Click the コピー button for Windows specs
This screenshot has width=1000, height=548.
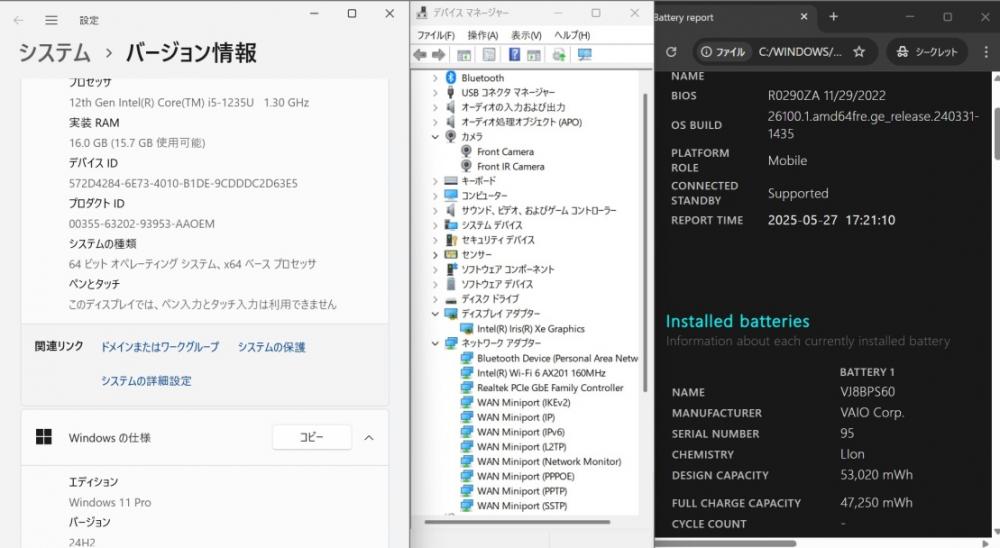[x=312, y=437]
